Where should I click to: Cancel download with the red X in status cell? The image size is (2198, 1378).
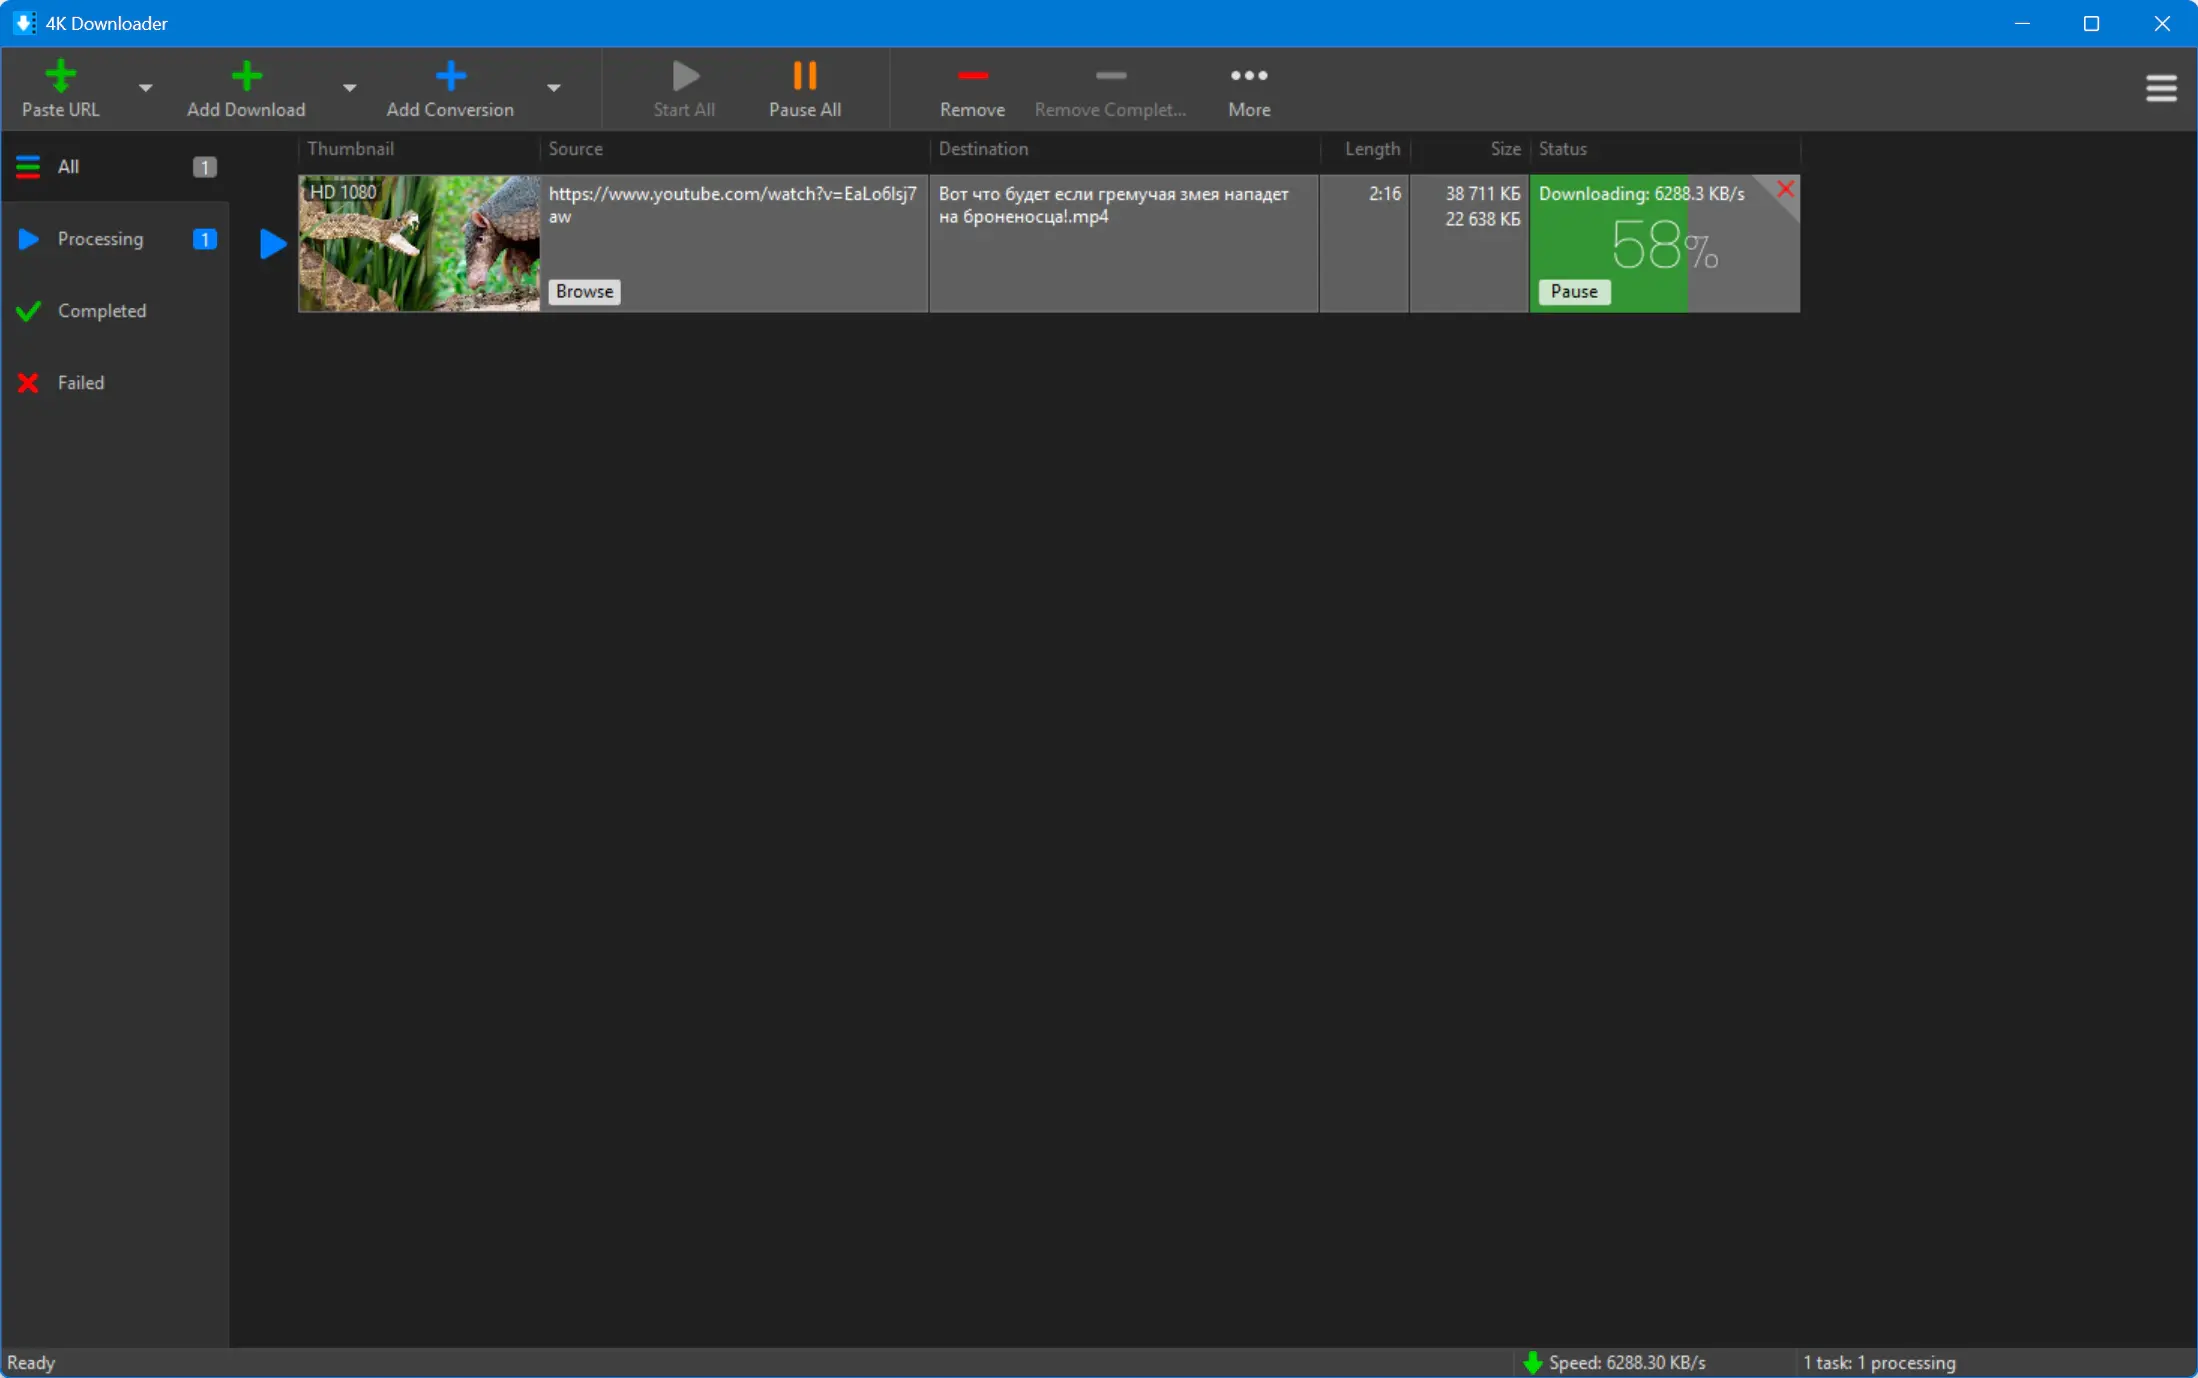(1785, 189)
